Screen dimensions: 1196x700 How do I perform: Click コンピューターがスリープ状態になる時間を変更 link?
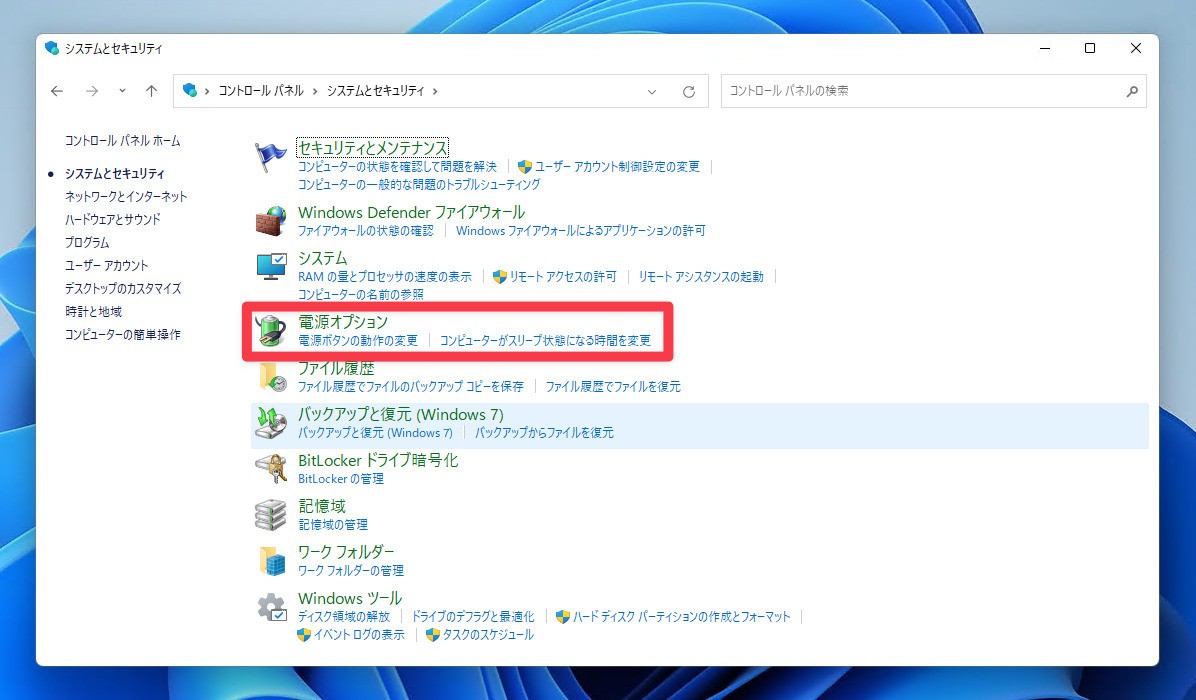(x=545, y=340)
